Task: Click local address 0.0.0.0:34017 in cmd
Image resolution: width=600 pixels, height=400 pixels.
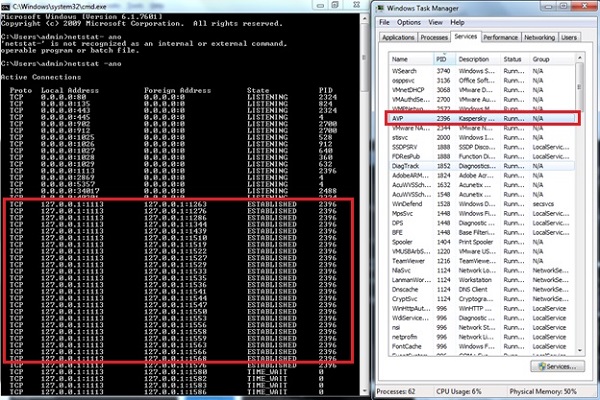Action: pyautogui.click(x=70, y=191)
